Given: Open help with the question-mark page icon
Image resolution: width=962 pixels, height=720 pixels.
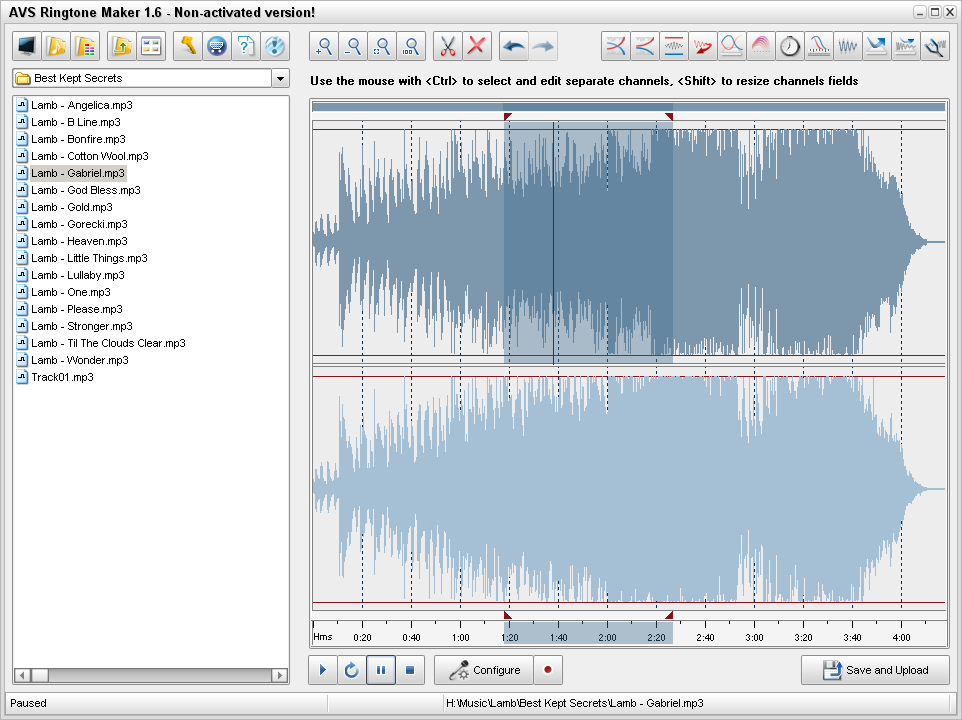Looking at the screenshot, I should click(x=245, y=46).
